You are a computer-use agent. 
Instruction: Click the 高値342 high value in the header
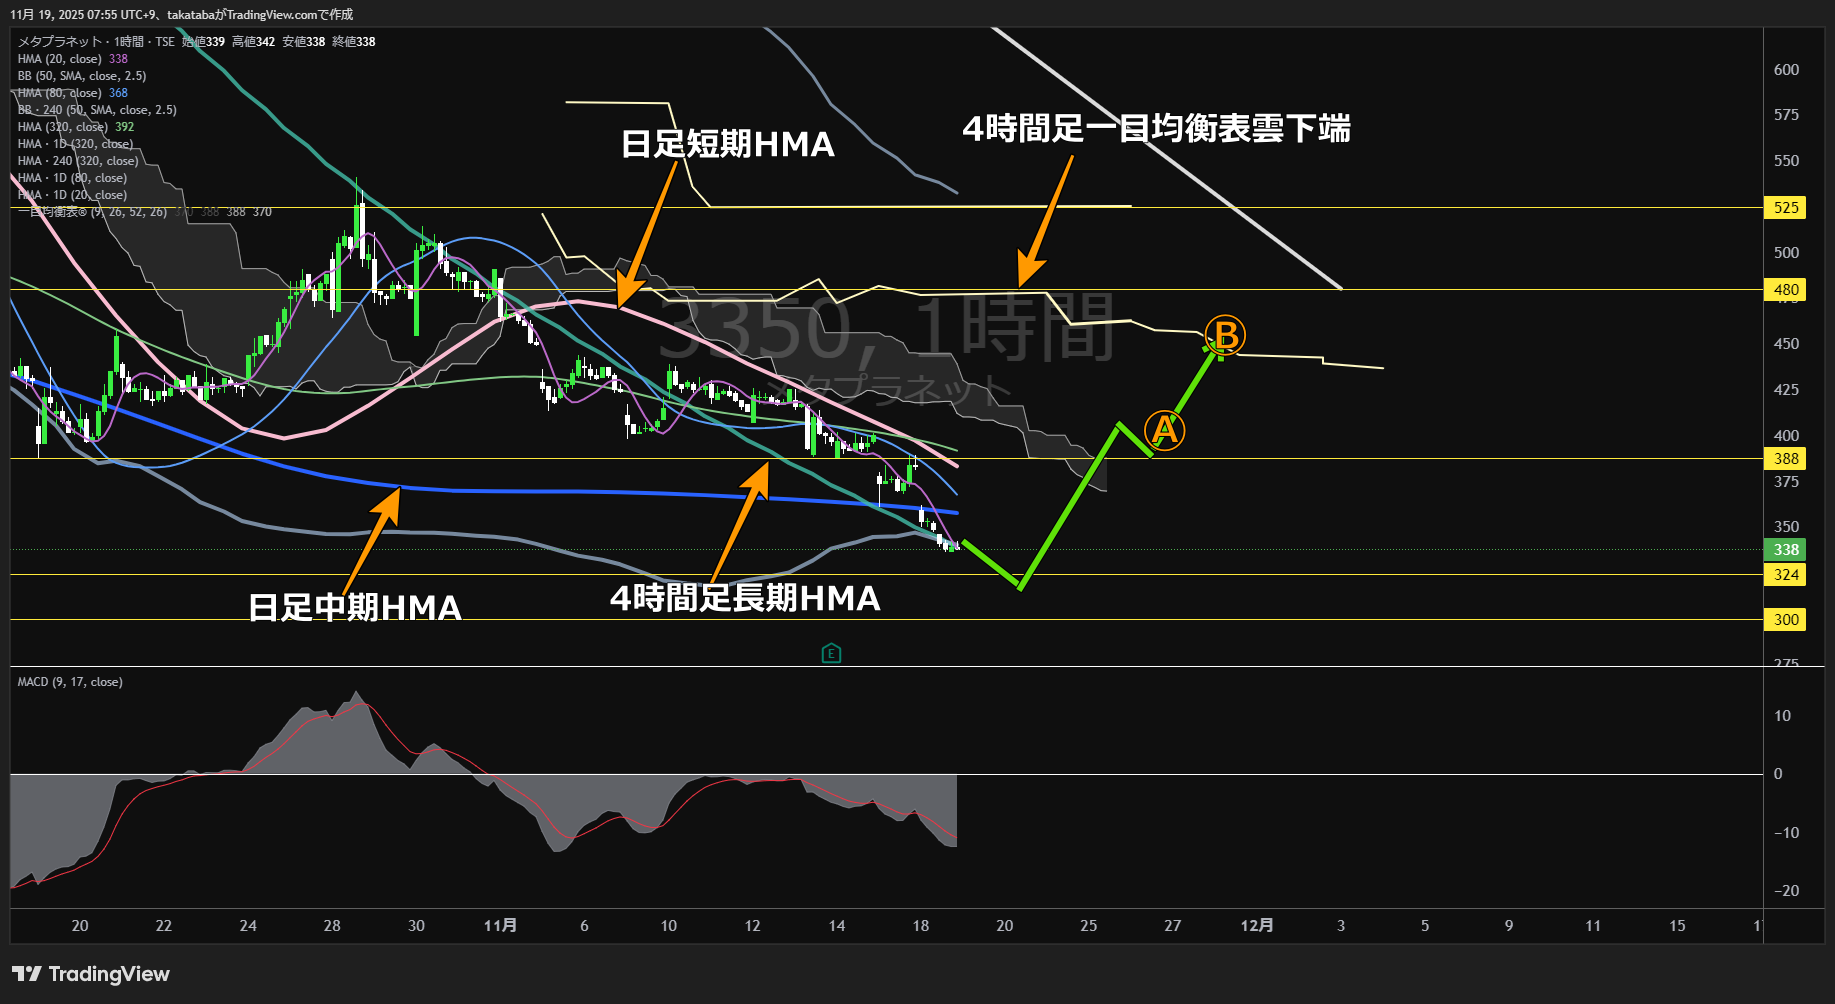click(253, 42)
